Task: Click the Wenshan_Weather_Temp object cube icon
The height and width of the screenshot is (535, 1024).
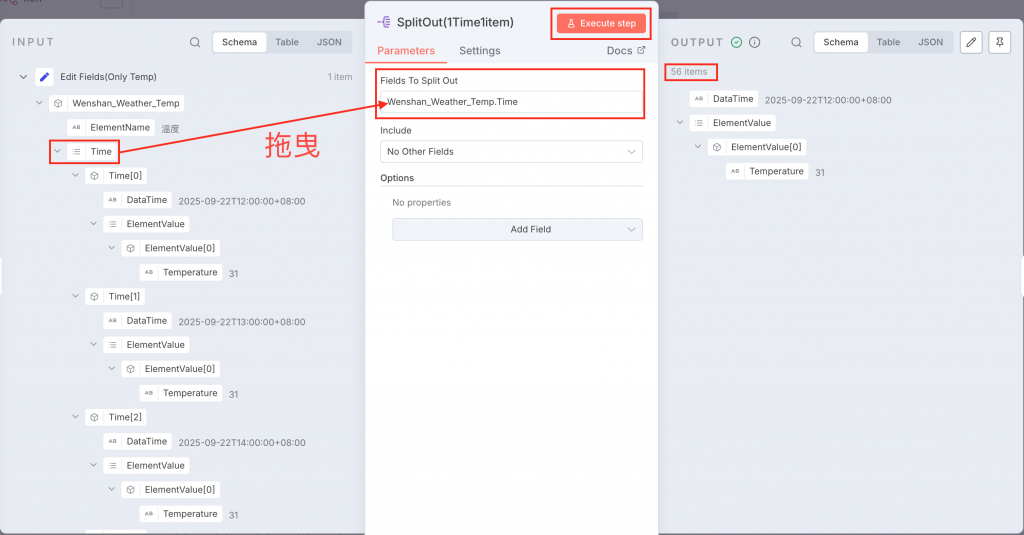Action: point(58,103)
